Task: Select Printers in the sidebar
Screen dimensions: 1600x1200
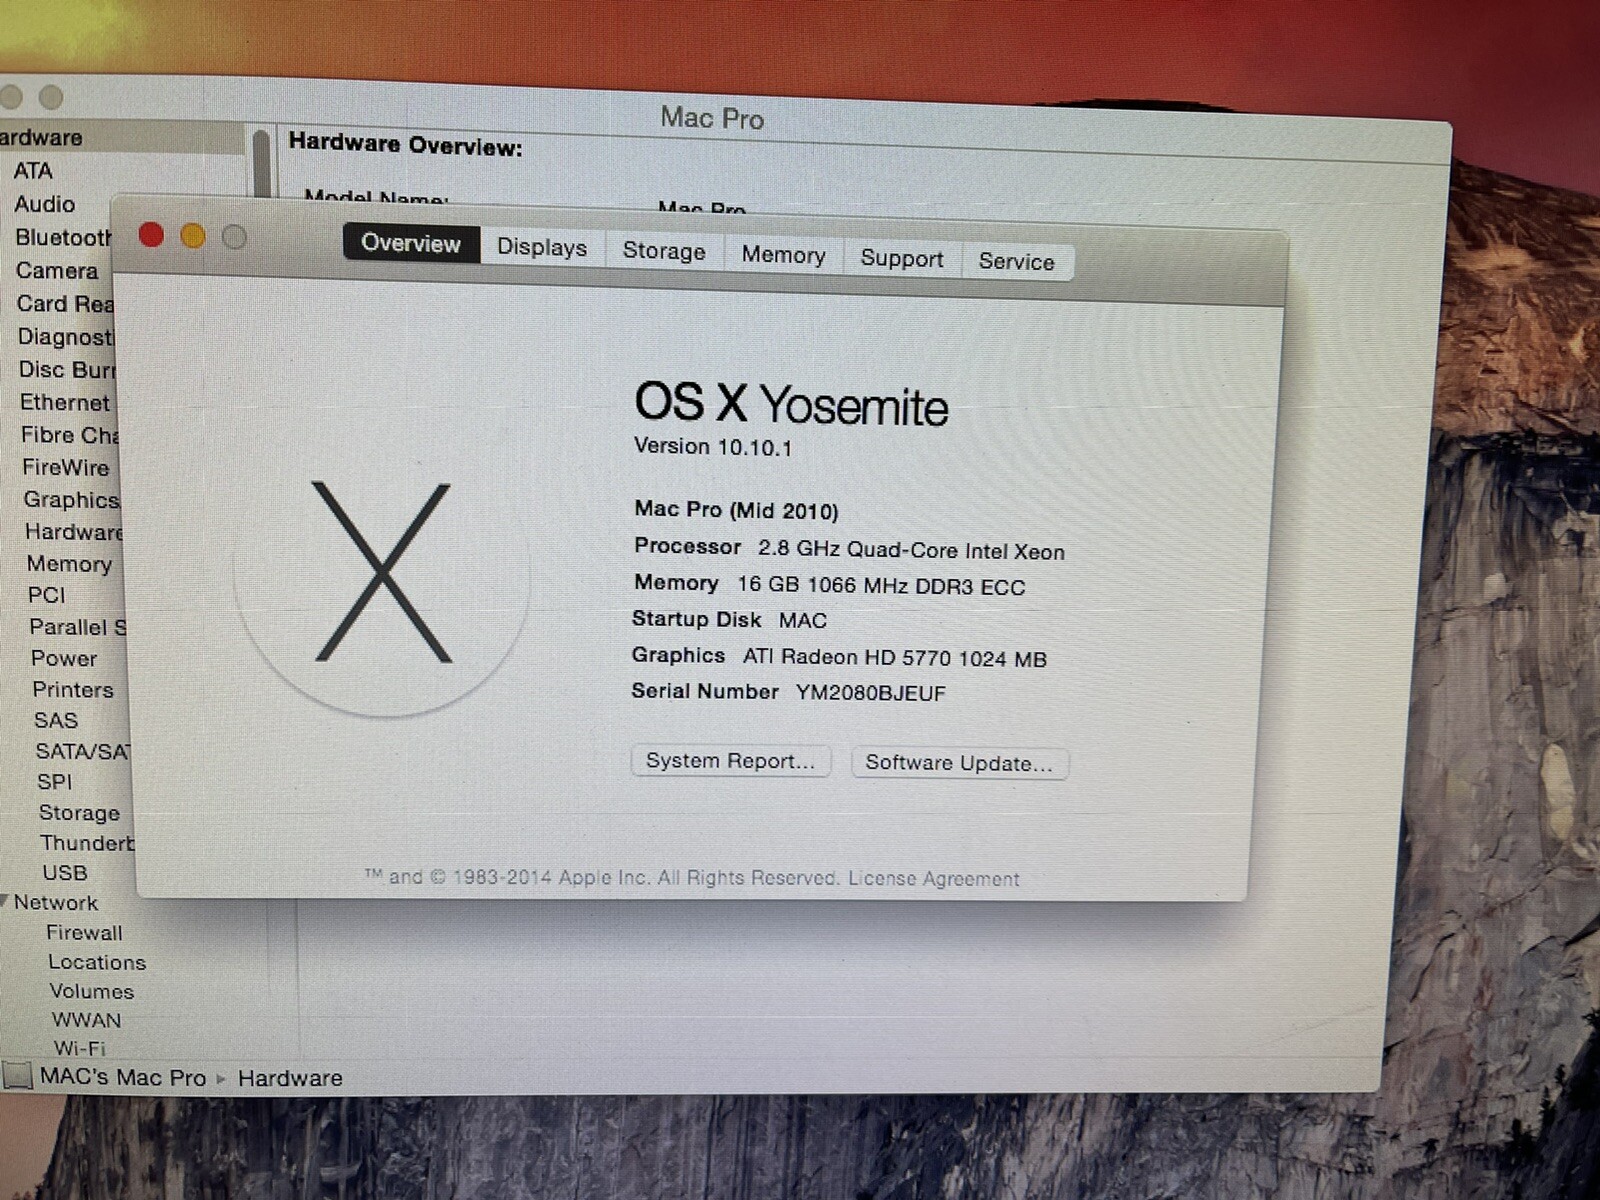Action: pos(73,690)
